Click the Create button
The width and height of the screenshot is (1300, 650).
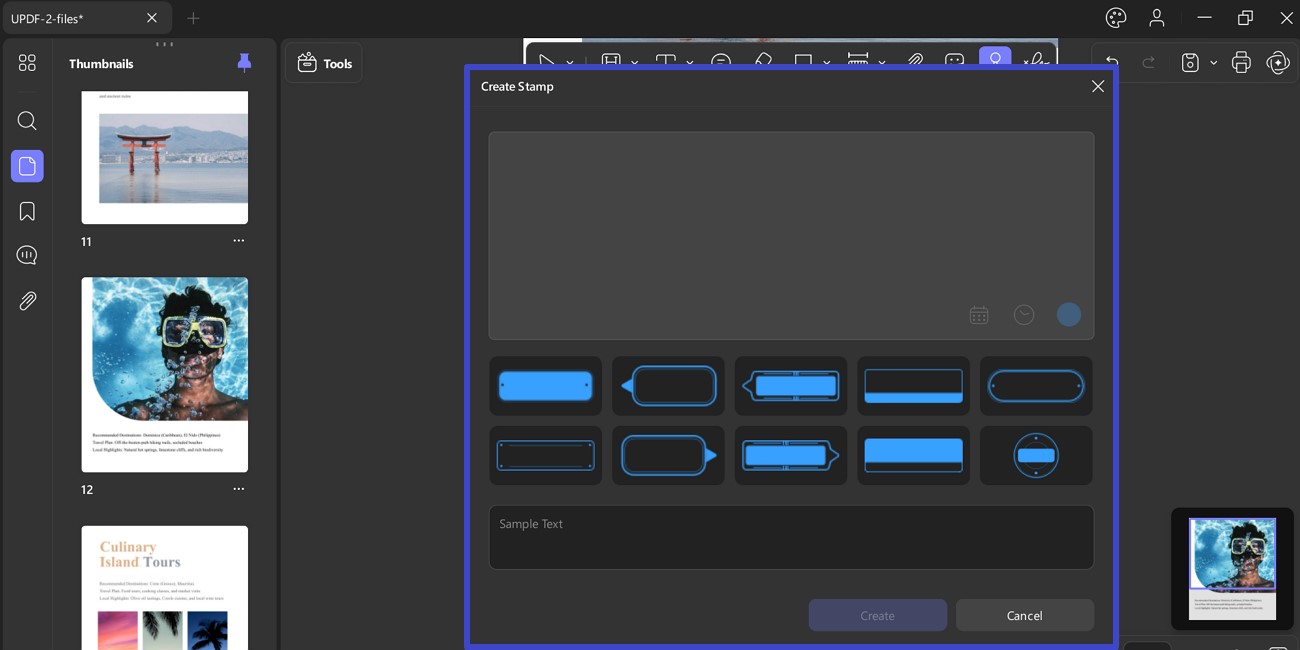pos(878,615)
